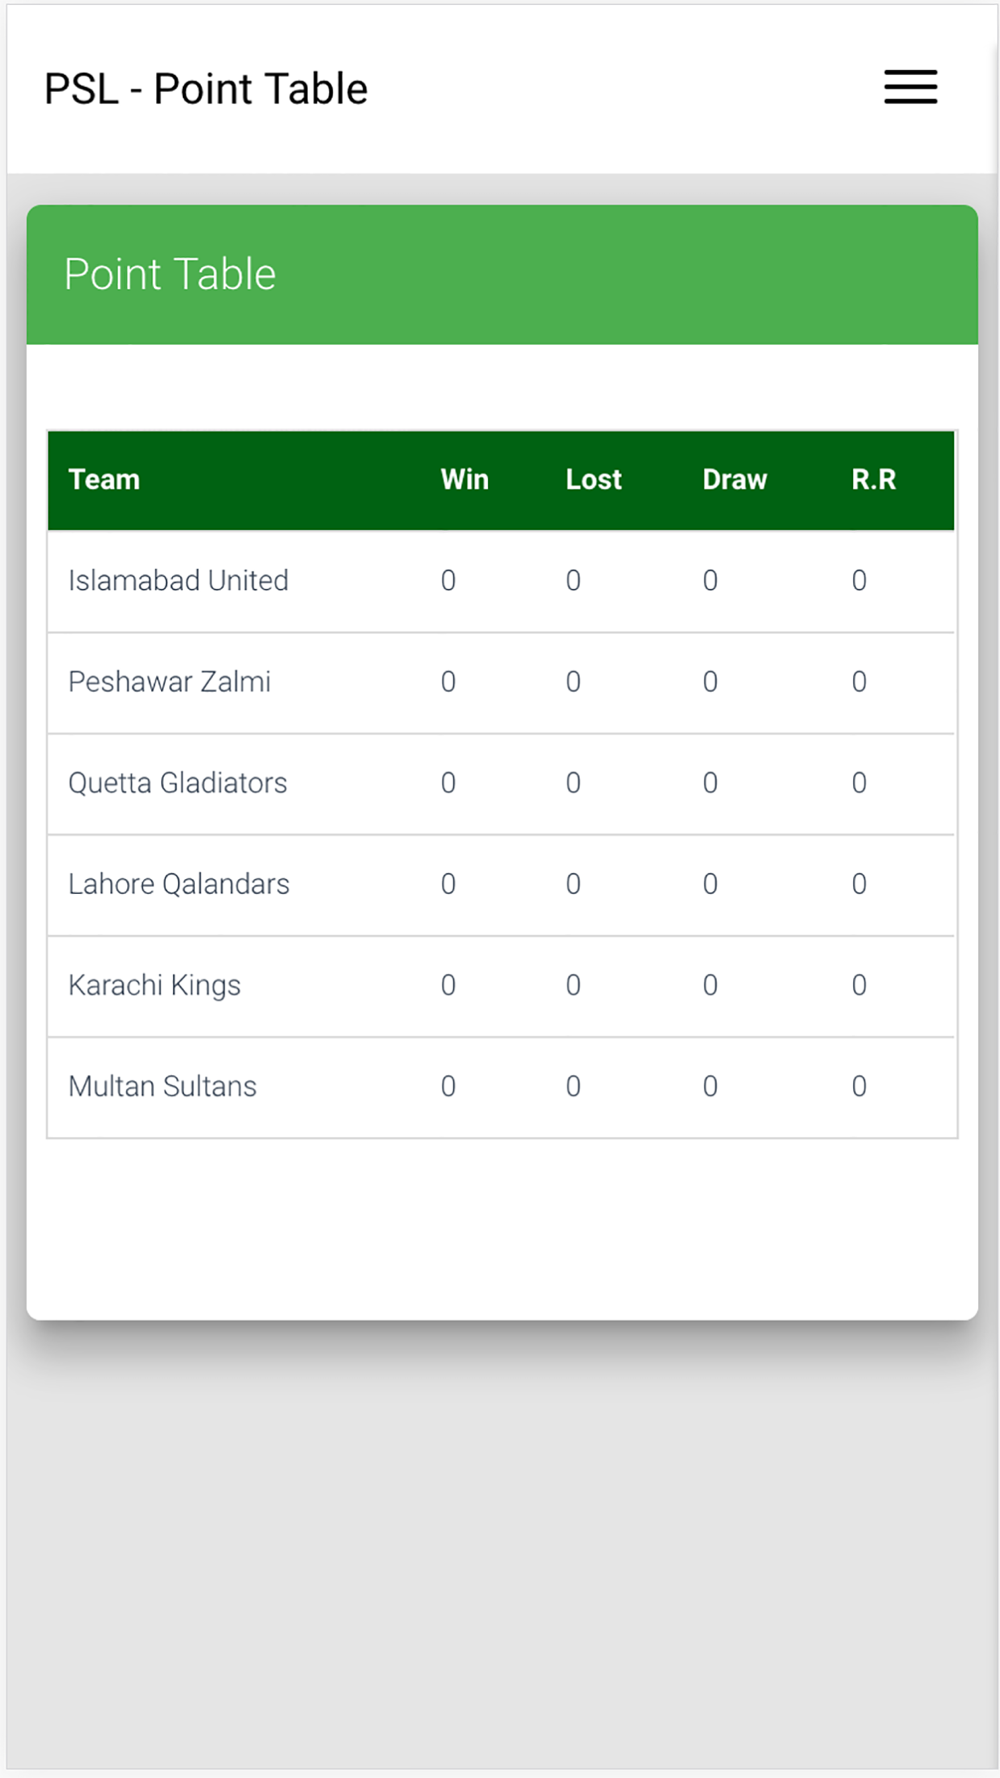Select the Multan Sultans team name
1000x1778 pixels.
point(162,1086)
